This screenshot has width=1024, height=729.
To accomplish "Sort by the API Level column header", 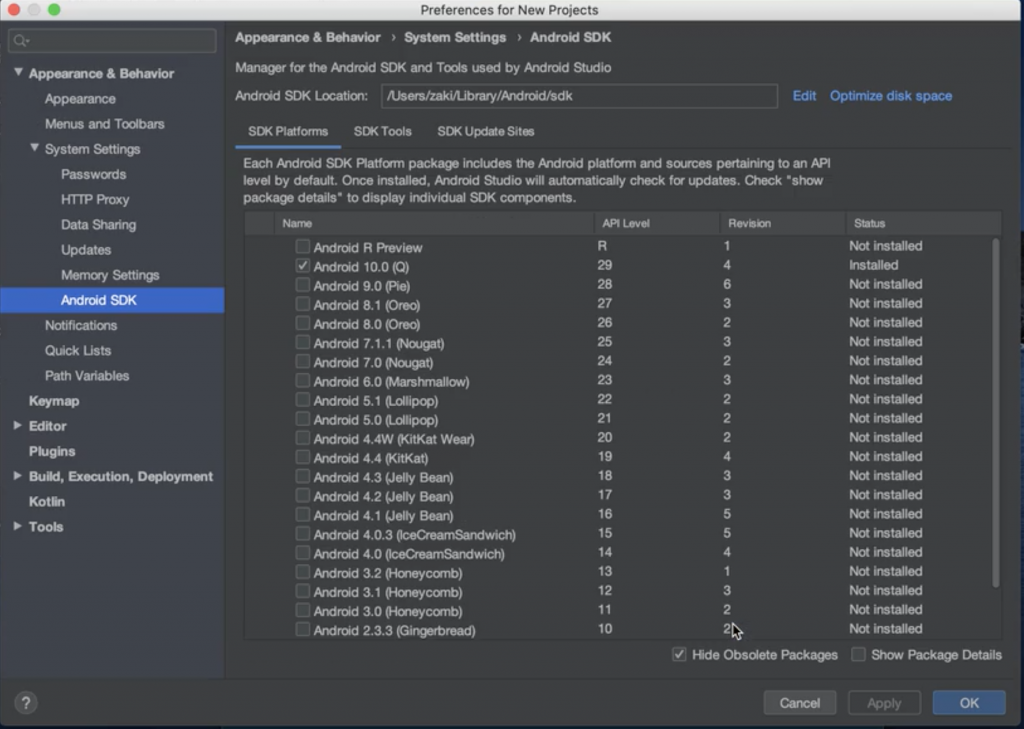I will point(656,223).
